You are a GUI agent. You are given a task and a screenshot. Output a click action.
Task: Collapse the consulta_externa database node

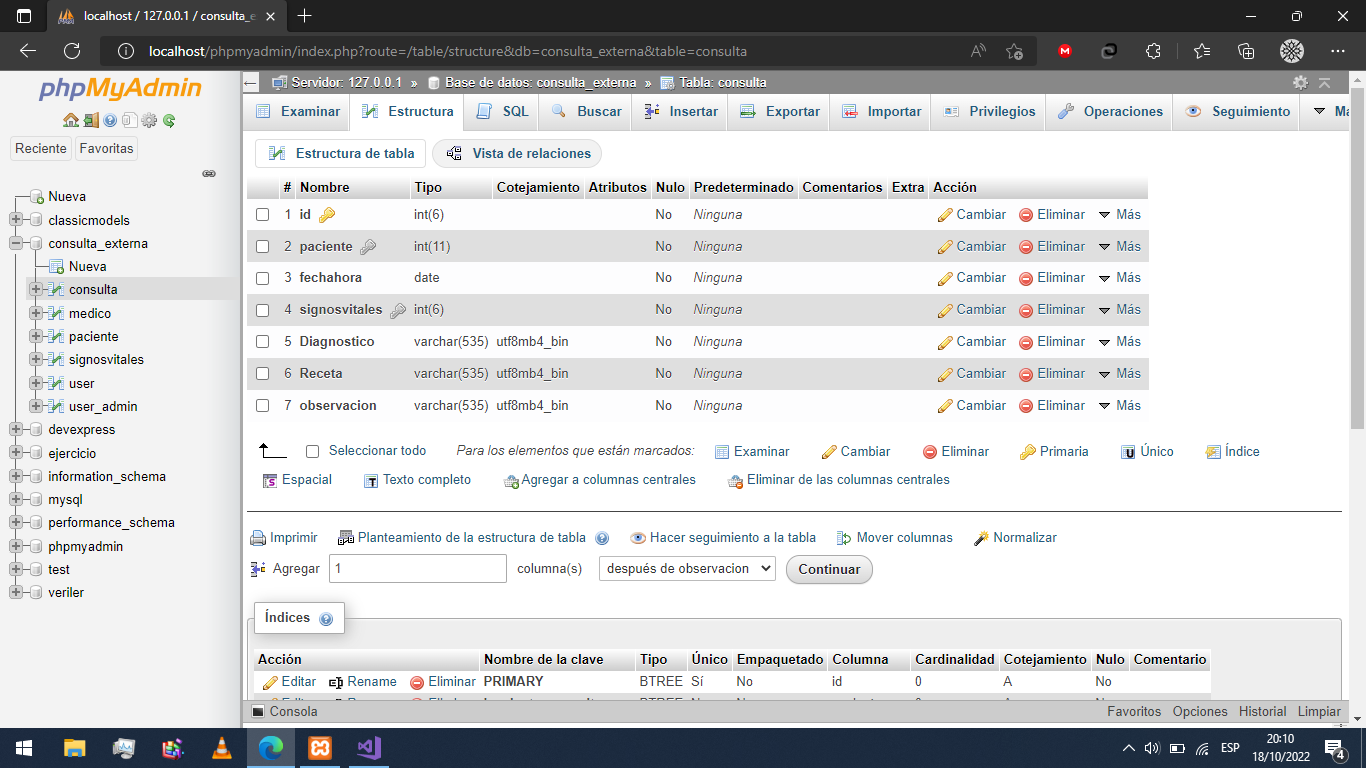16,243
